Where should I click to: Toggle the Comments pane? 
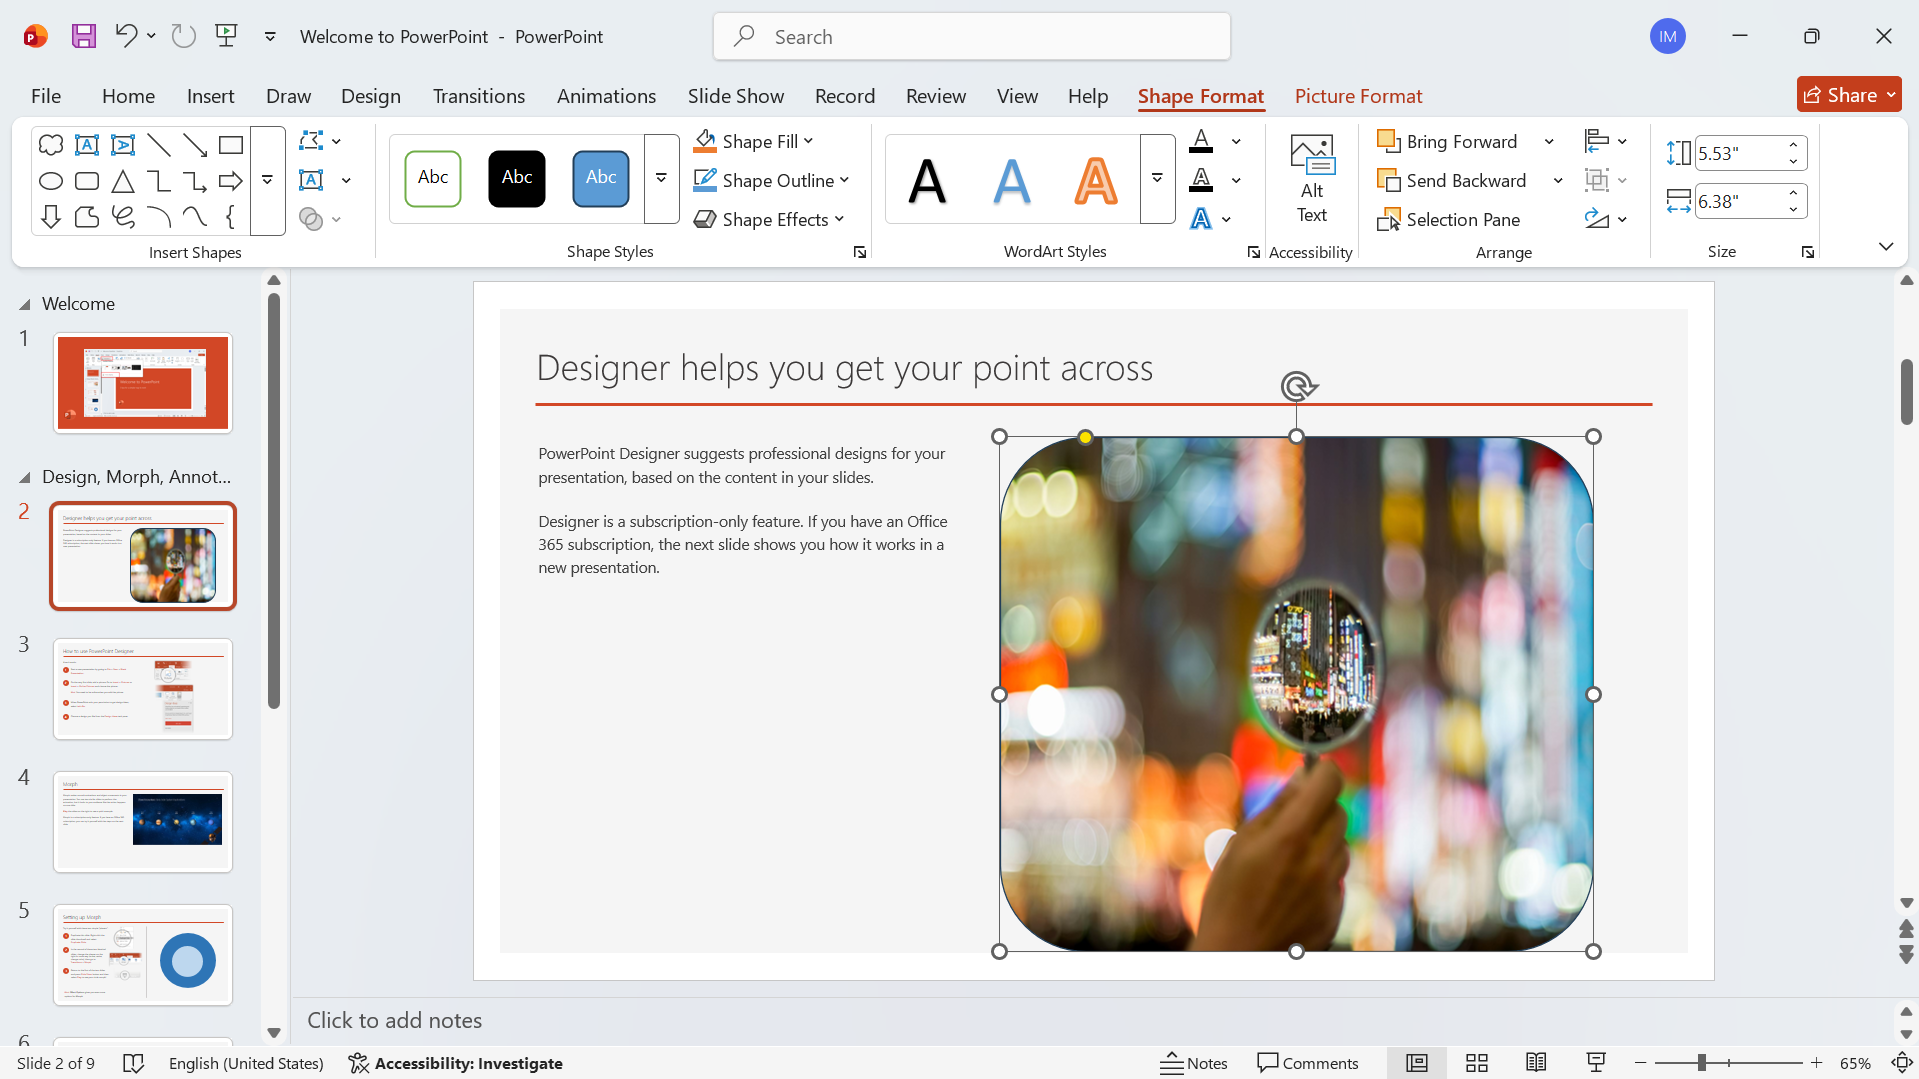click(x=1308, y=1063)
